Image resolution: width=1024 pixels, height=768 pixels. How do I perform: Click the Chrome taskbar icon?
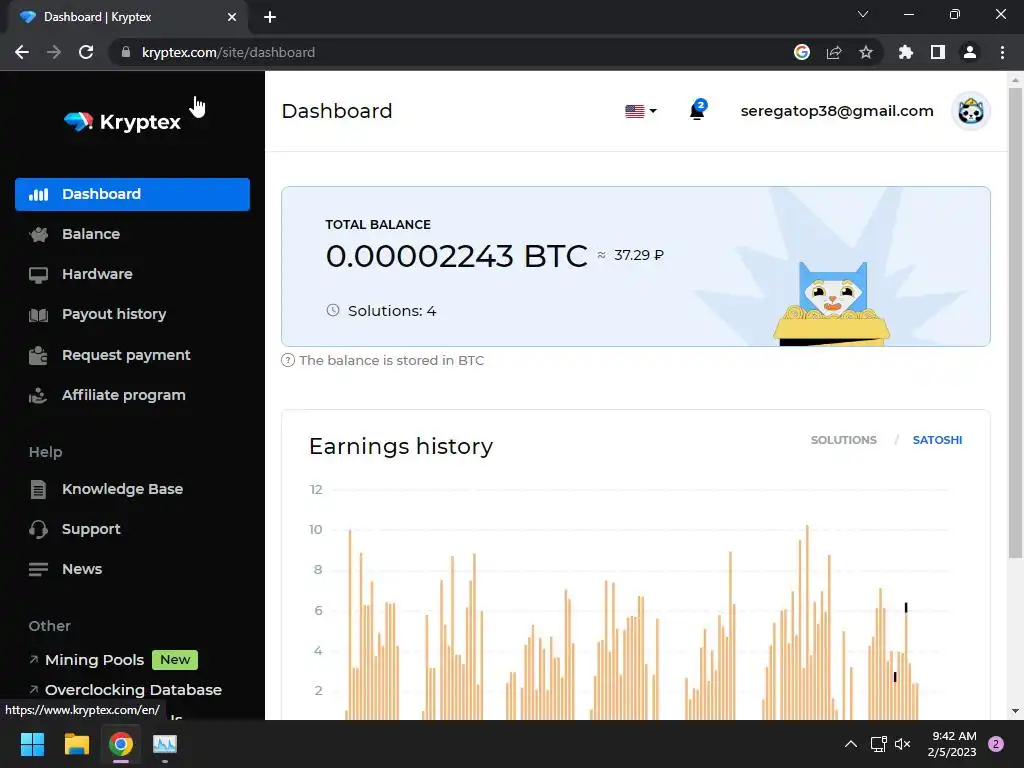pos(121,744)
